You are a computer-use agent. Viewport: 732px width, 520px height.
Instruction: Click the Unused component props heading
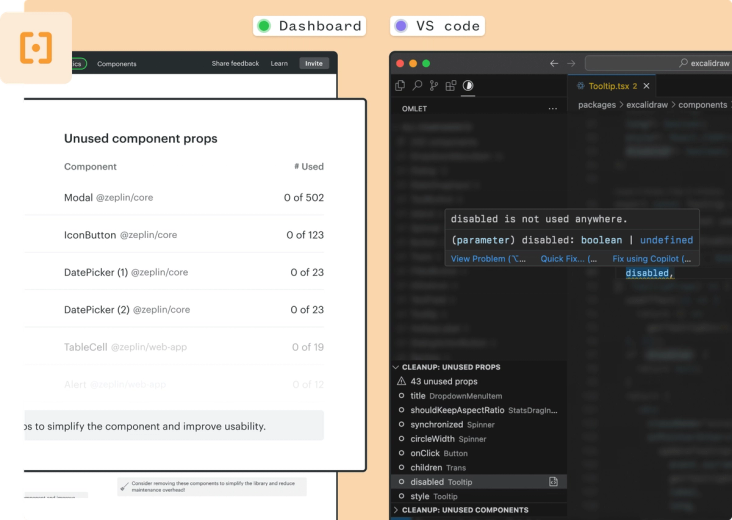tap(141, 139)
